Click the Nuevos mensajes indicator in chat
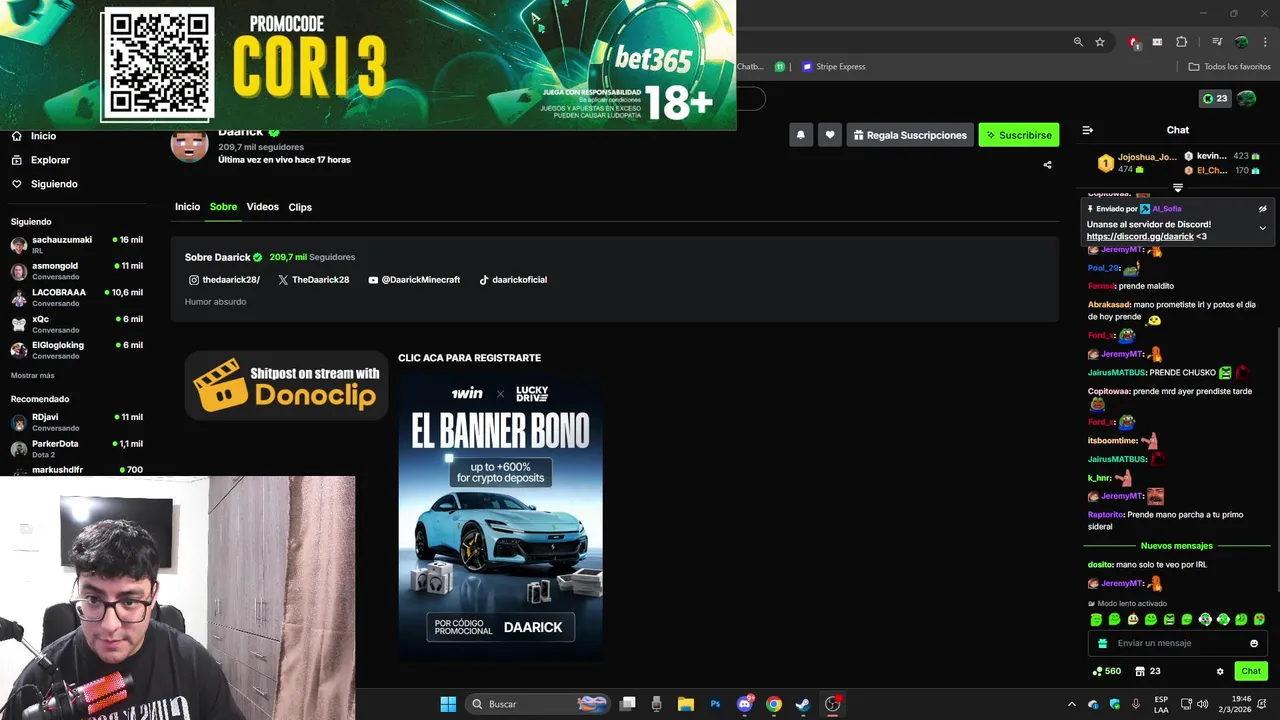Image resolution: width=1280 pixels, height=720 pixels. 1176,546
